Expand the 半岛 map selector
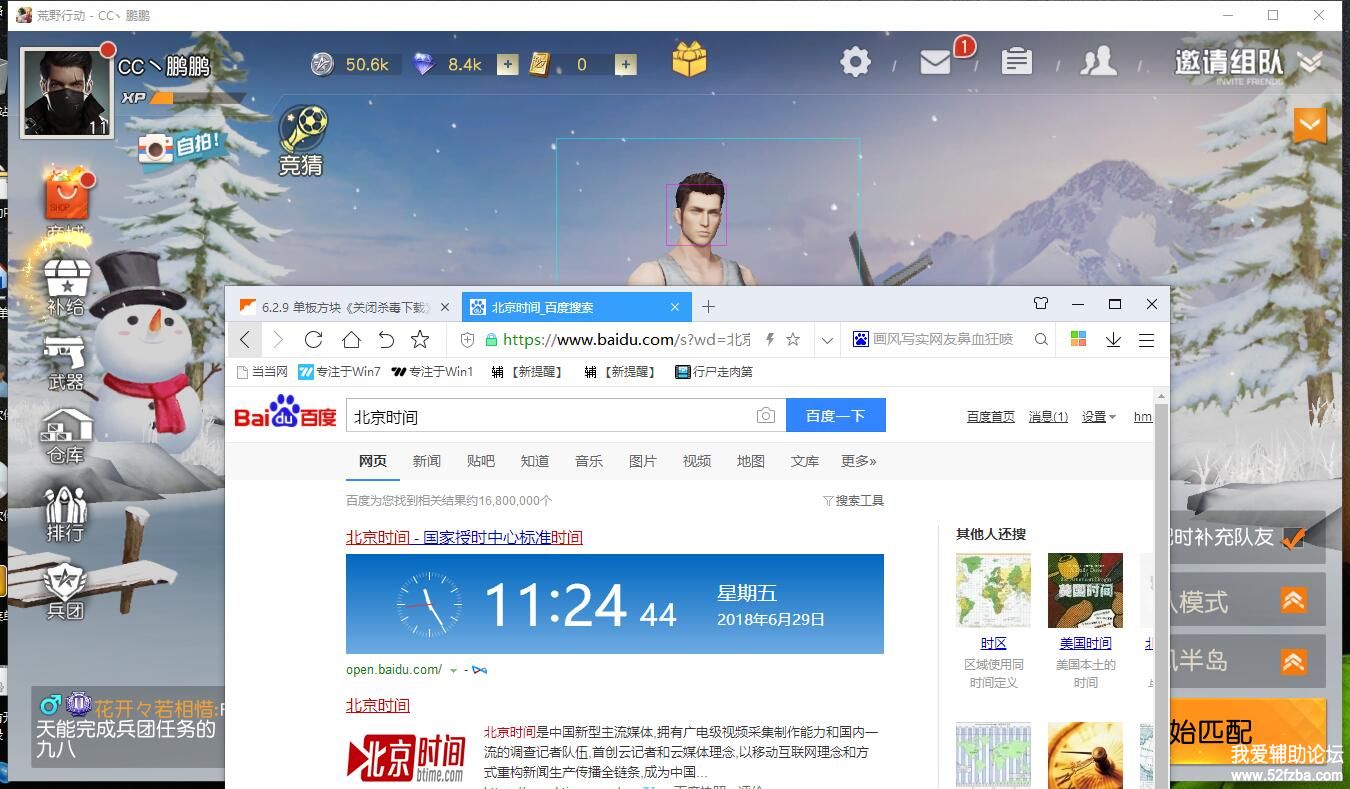 (1293, 661)
